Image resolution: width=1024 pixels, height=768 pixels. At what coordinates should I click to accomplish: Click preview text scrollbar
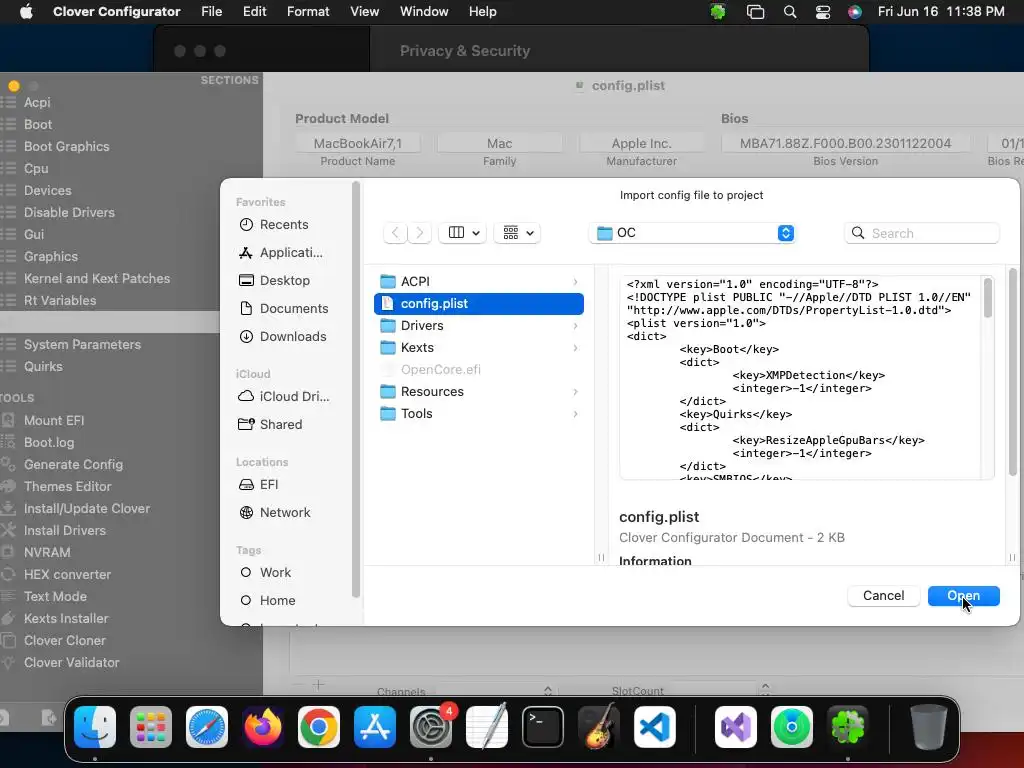tap(987, 298)
